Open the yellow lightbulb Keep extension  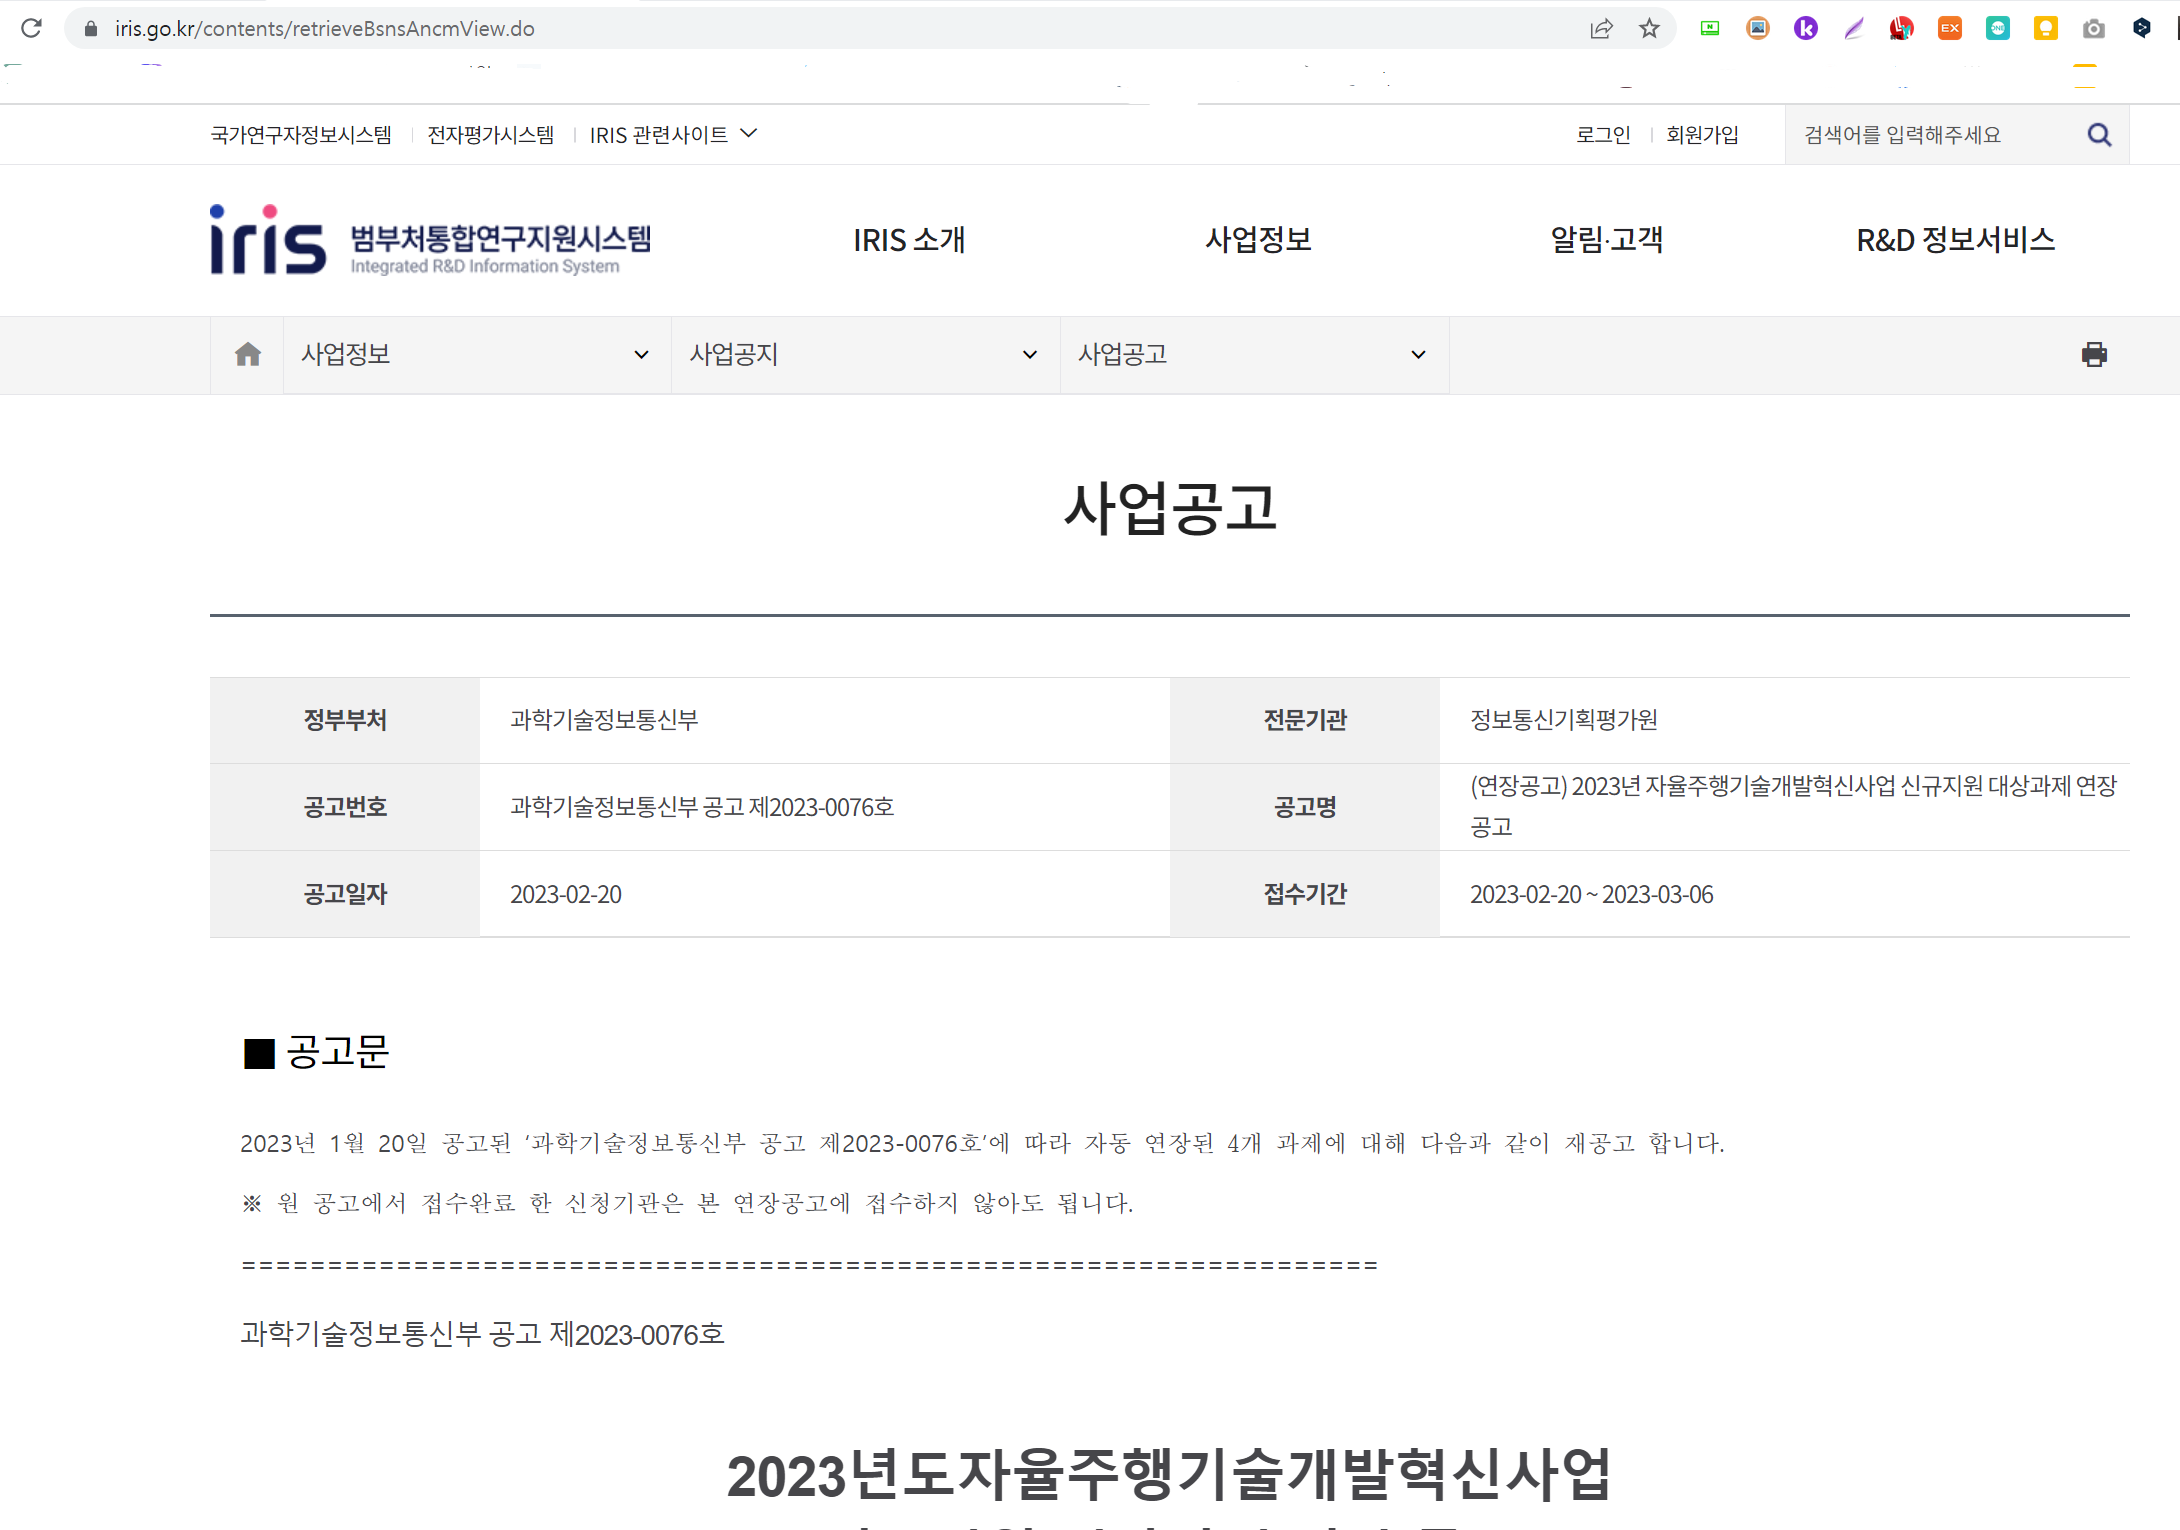tap(2045, 29)
